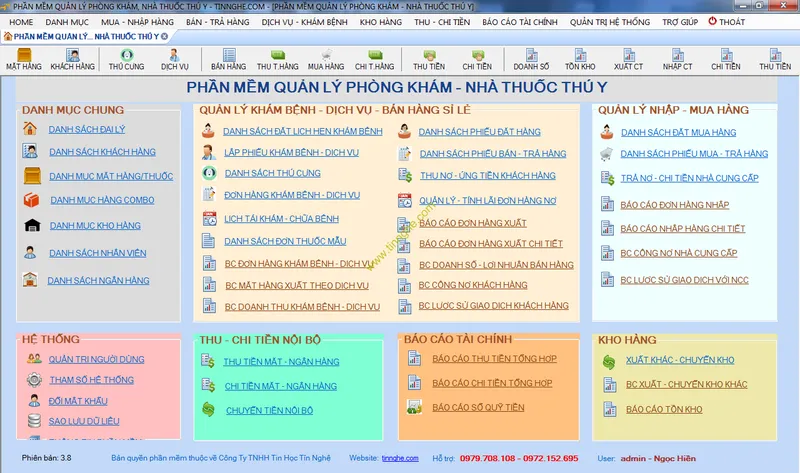Click THOÁT to exit the application
Viewport: 800px width, 473px height.
click(x=727, y=22)
